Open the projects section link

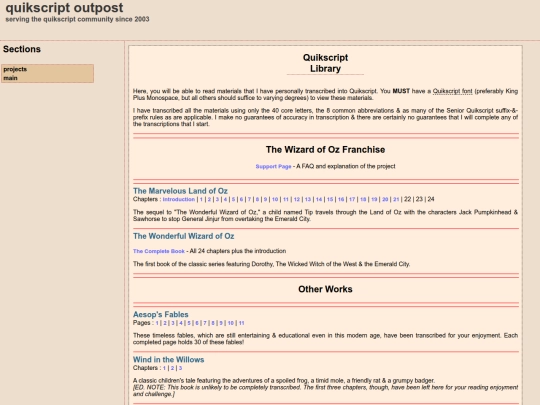click(15, 69)
